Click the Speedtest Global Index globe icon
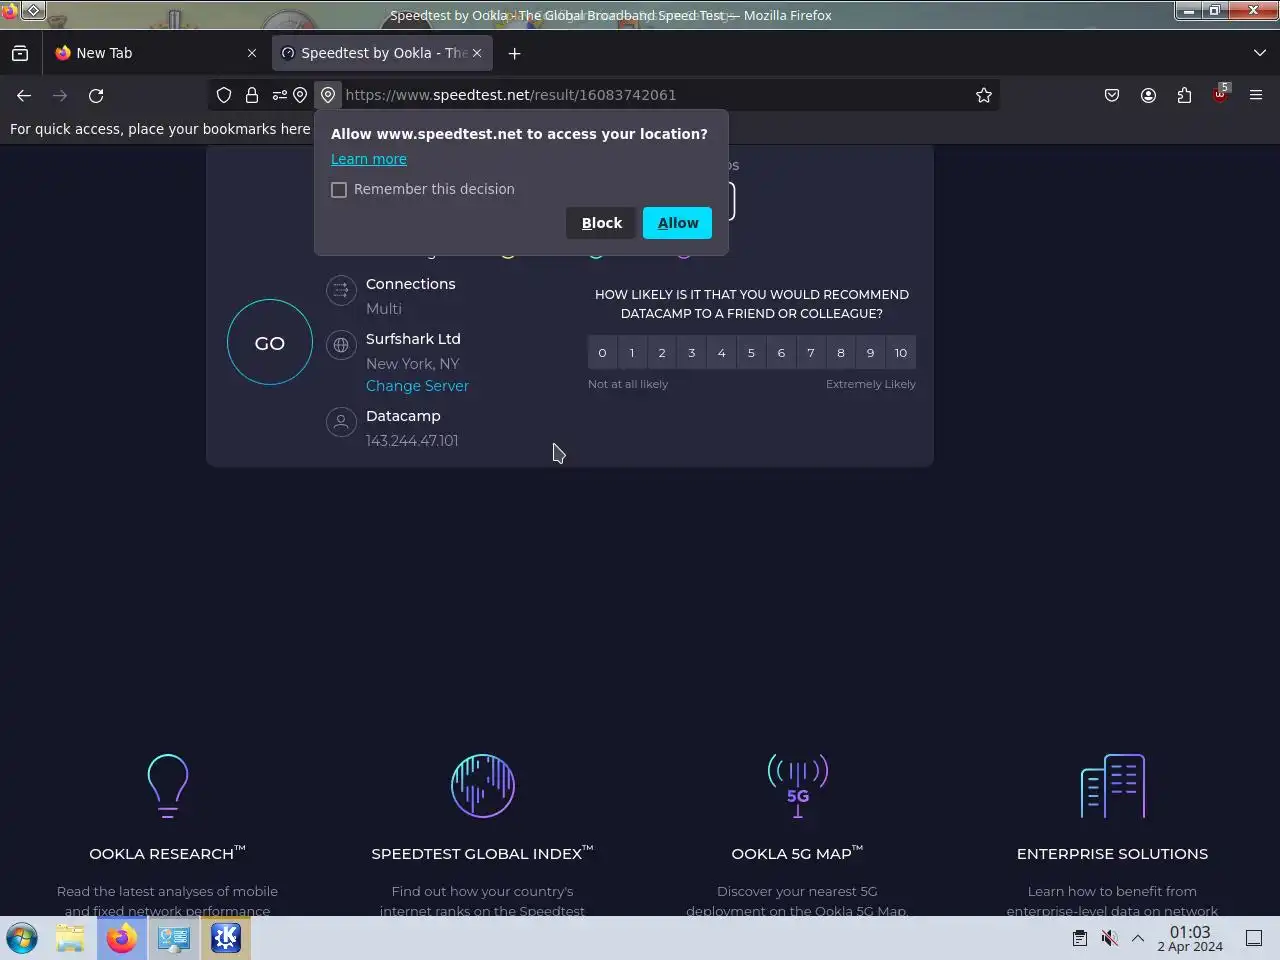 coord(483,786)
